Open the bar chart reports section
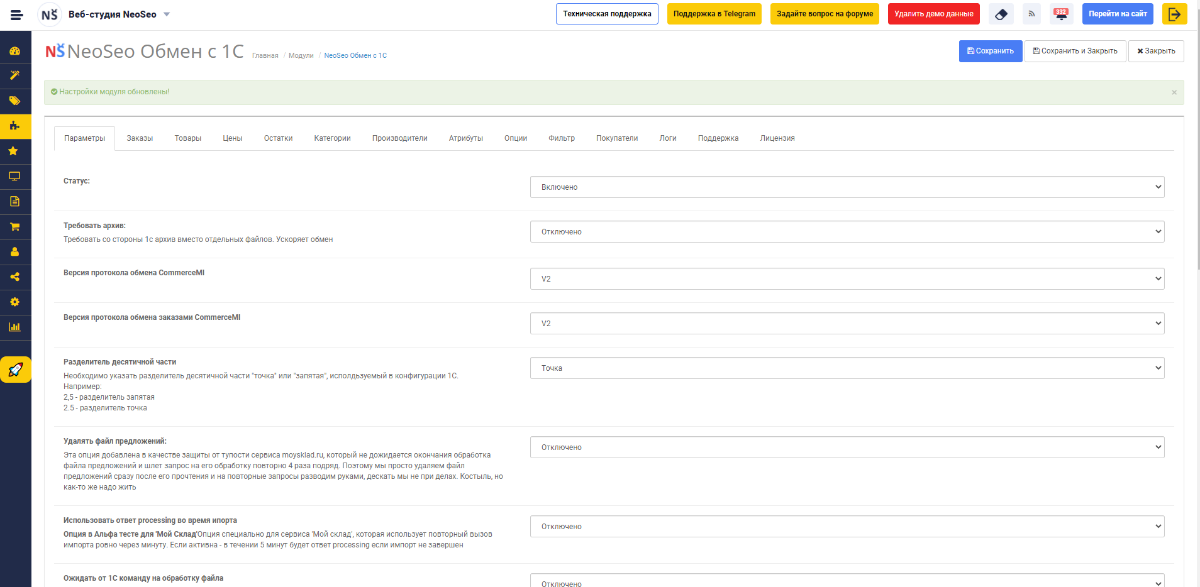 [15, 326]
